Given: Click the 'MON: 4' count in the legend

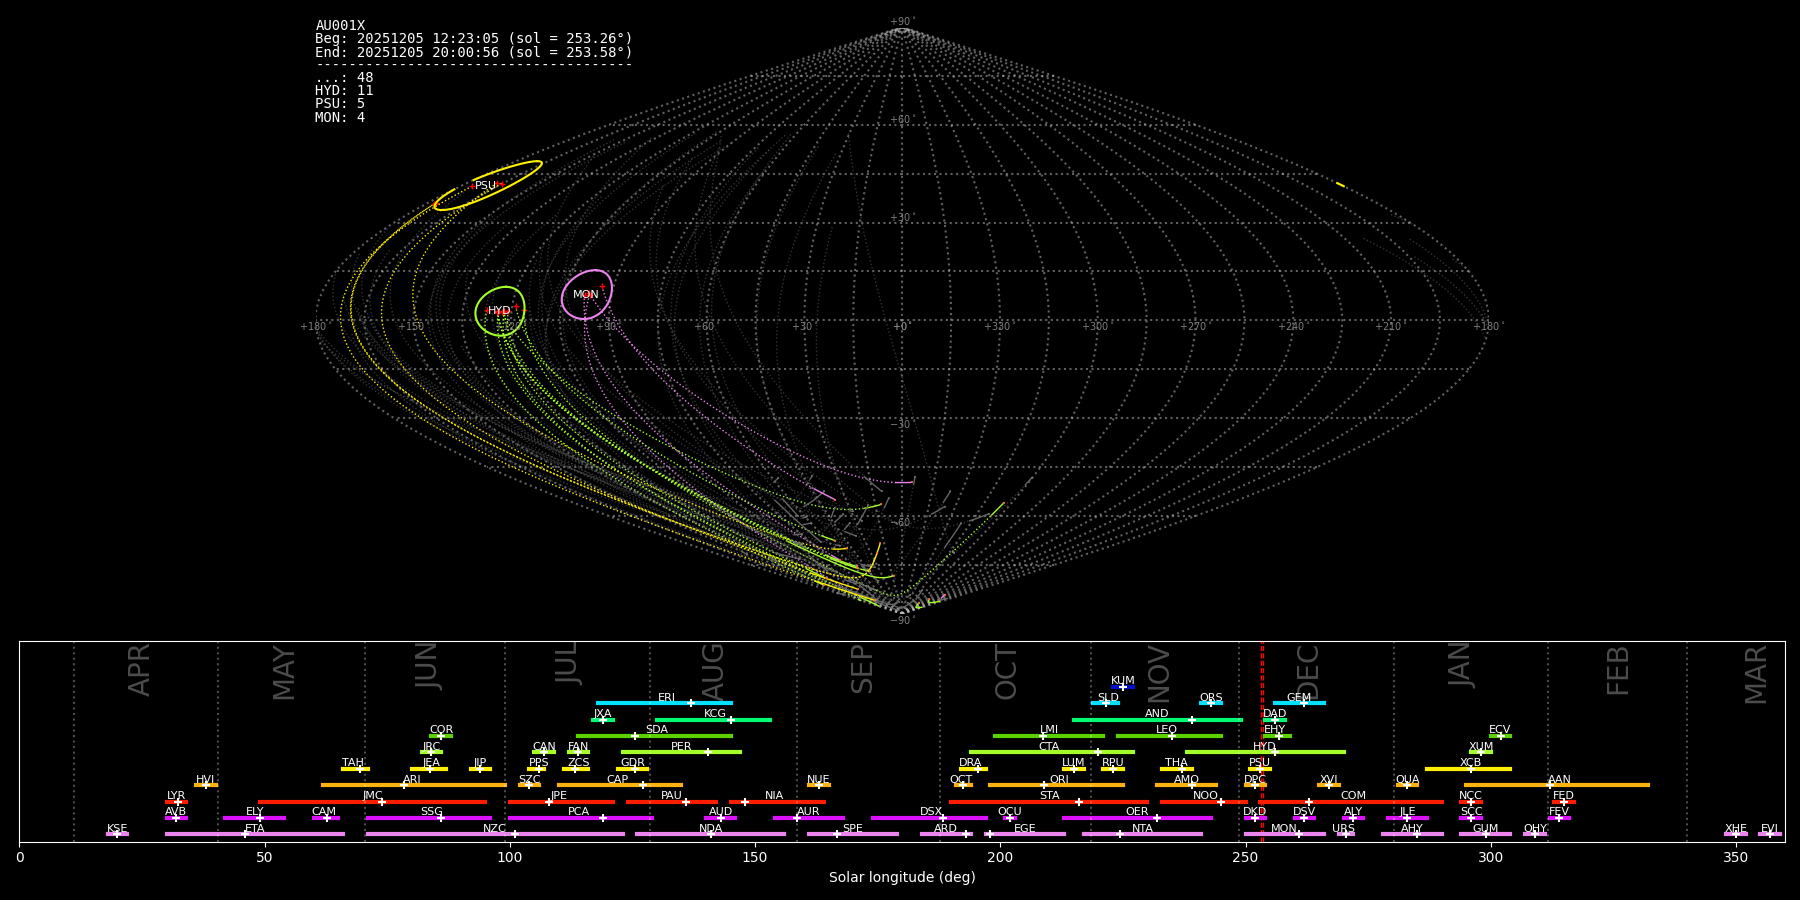Looking at the screenshot, I should 340,117.
